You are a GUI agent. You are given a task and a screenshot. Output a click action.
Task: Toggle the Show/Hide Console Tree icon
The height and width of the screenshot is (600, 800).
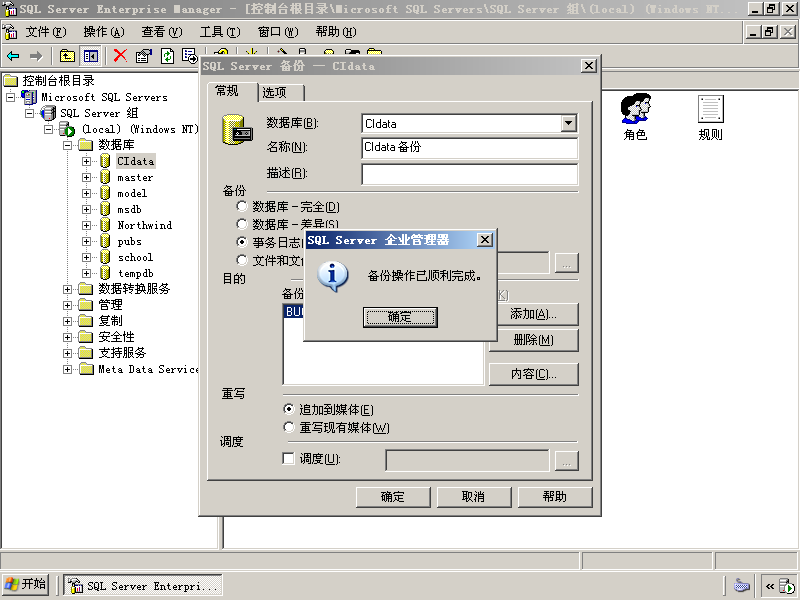(x=91, y=56)
